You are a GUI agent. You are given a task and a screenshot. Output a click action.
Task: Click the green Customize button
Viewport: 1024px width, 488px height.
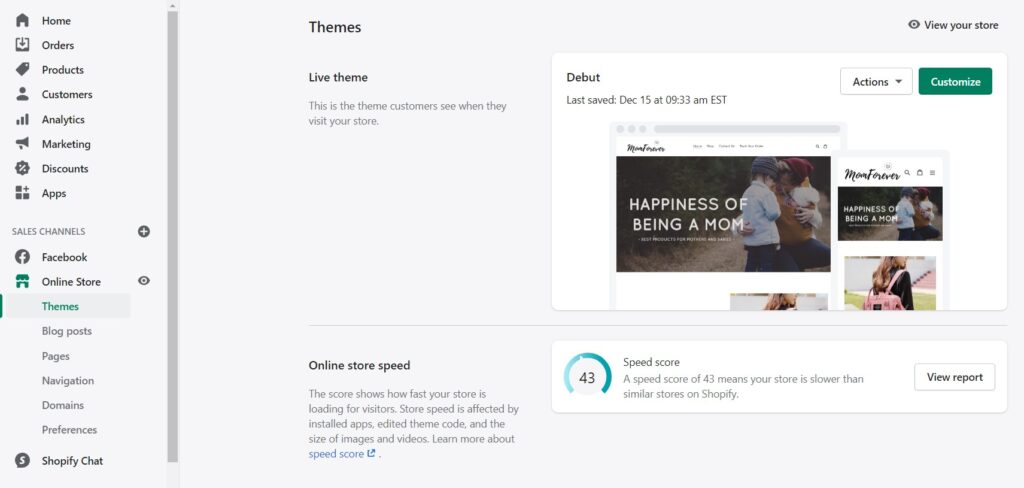[955, 82]
